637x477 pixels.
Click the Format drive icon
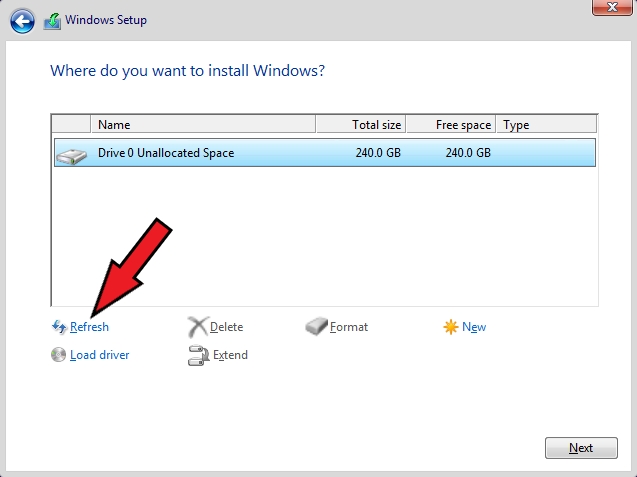pos(316,327)
